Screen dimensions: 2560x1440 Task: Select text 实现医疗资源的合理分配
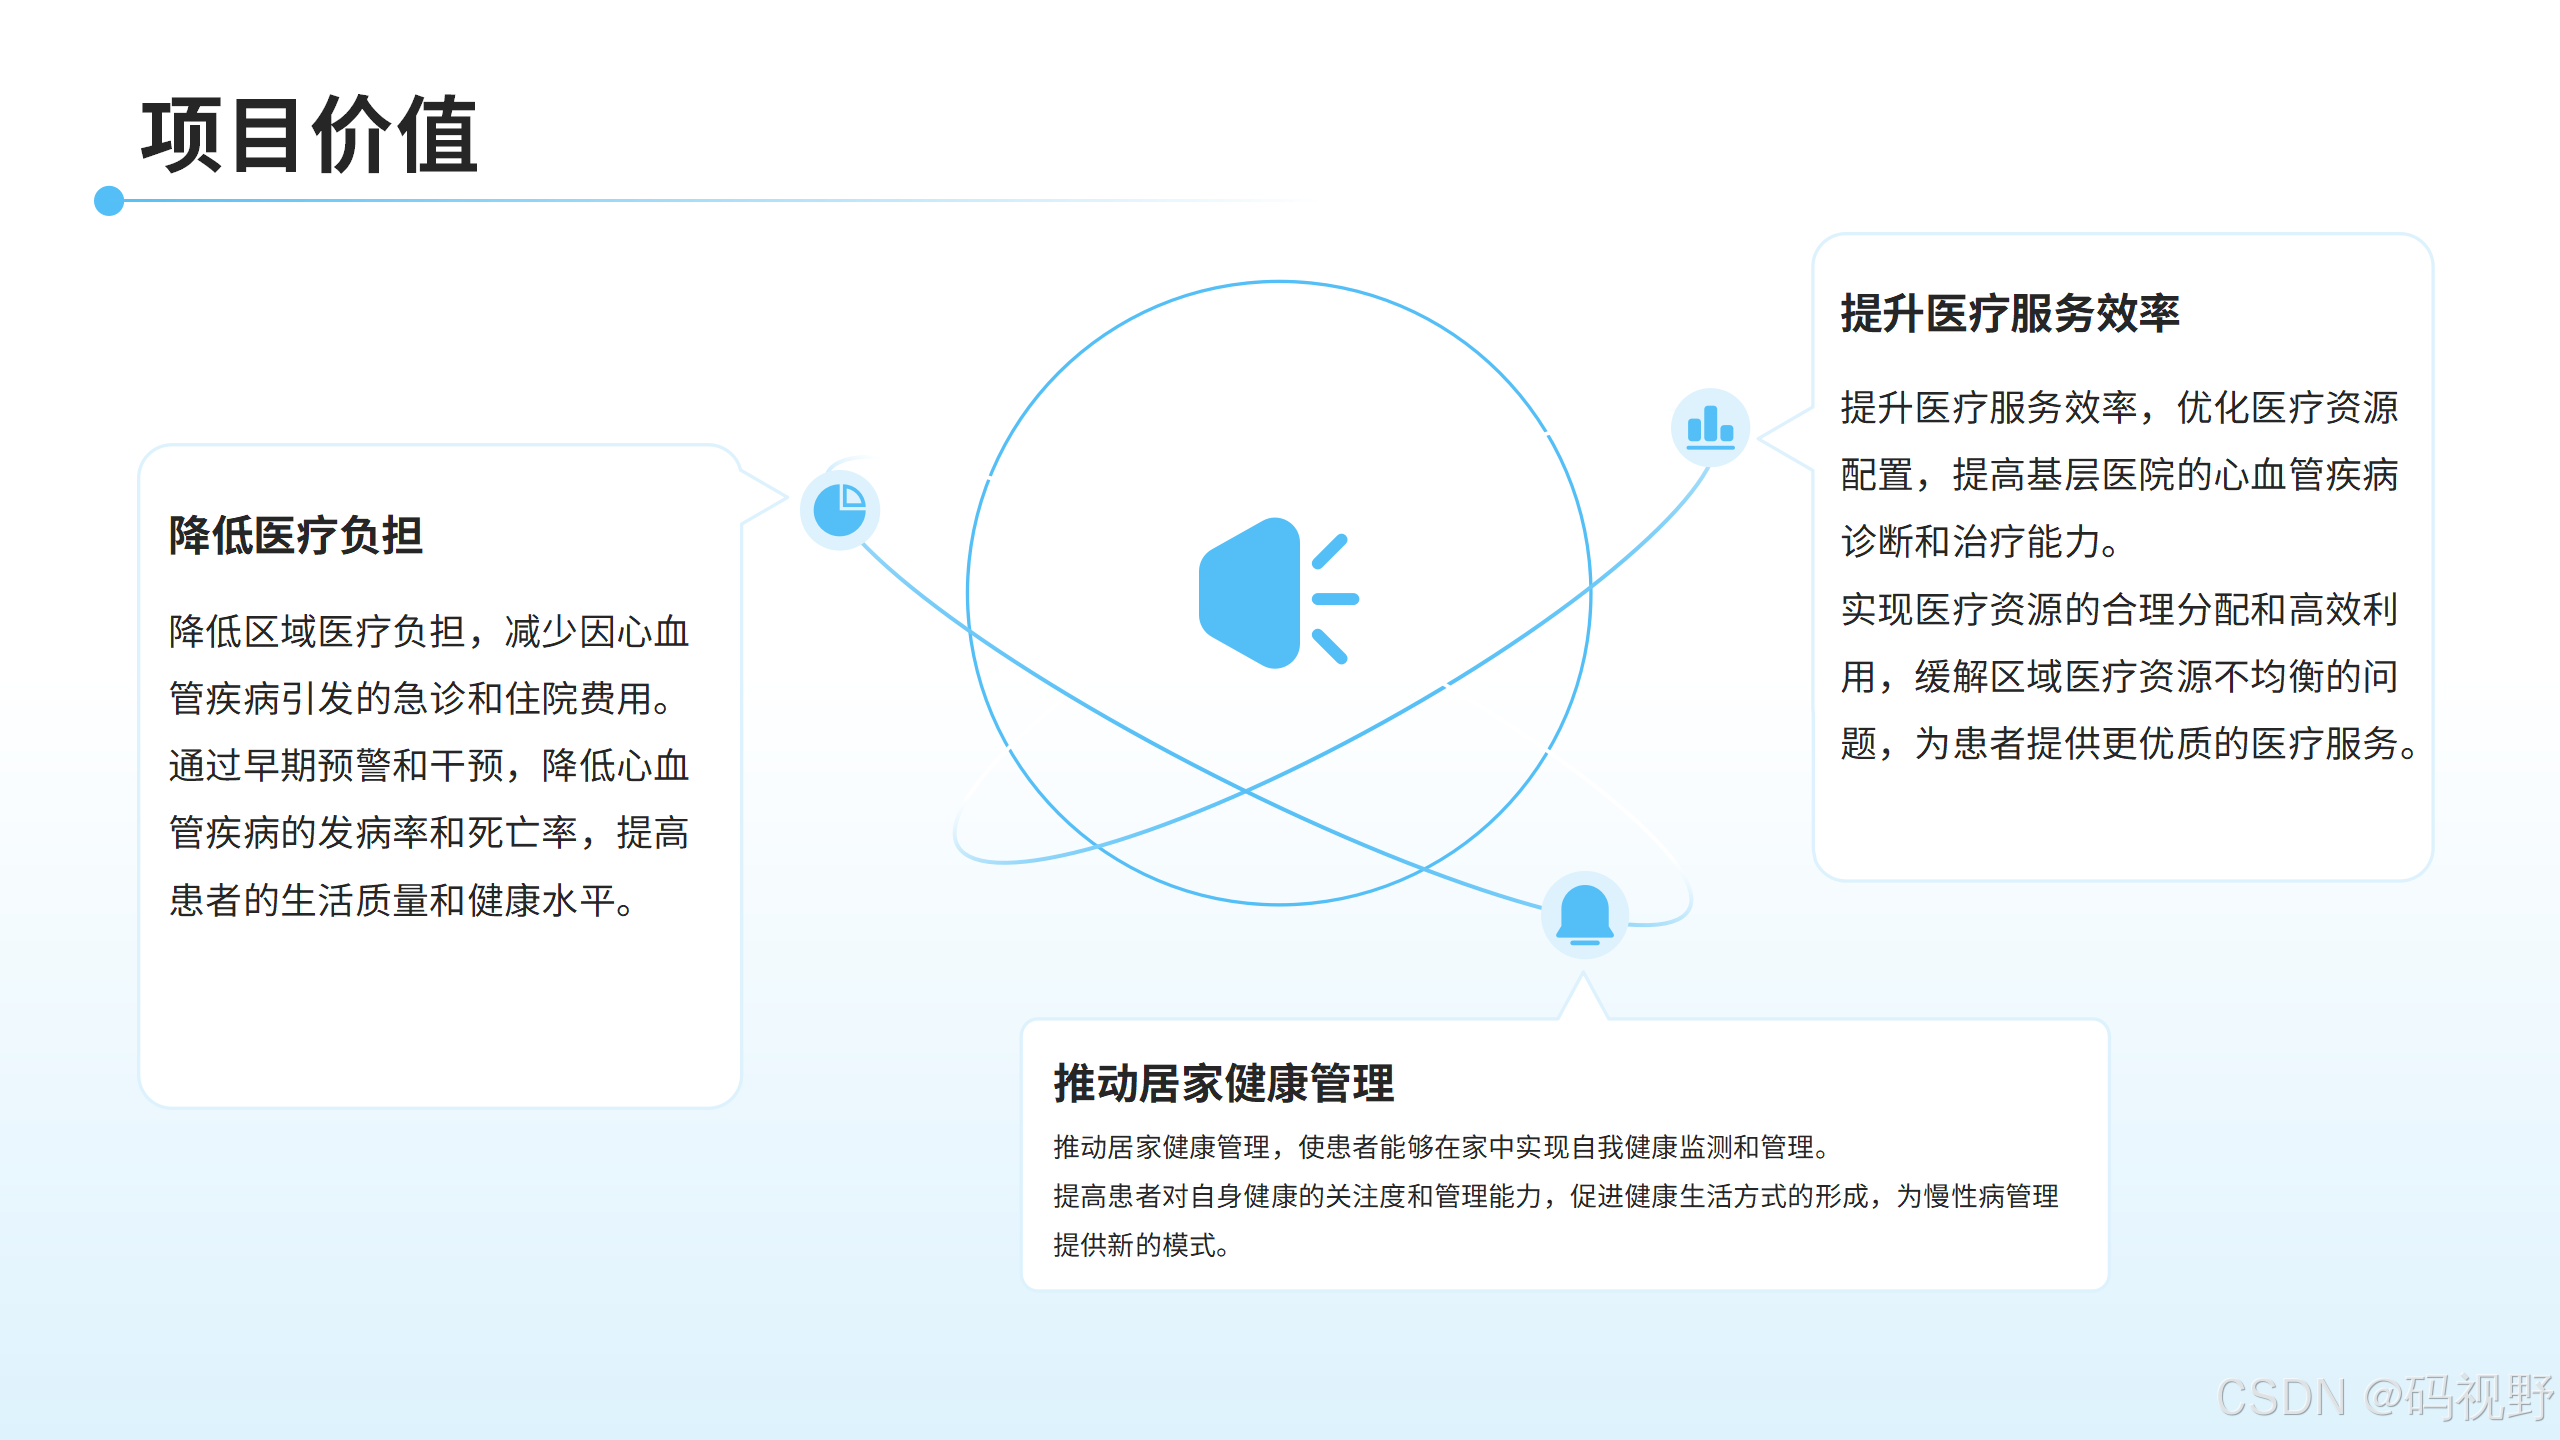tap(2046, 609)
